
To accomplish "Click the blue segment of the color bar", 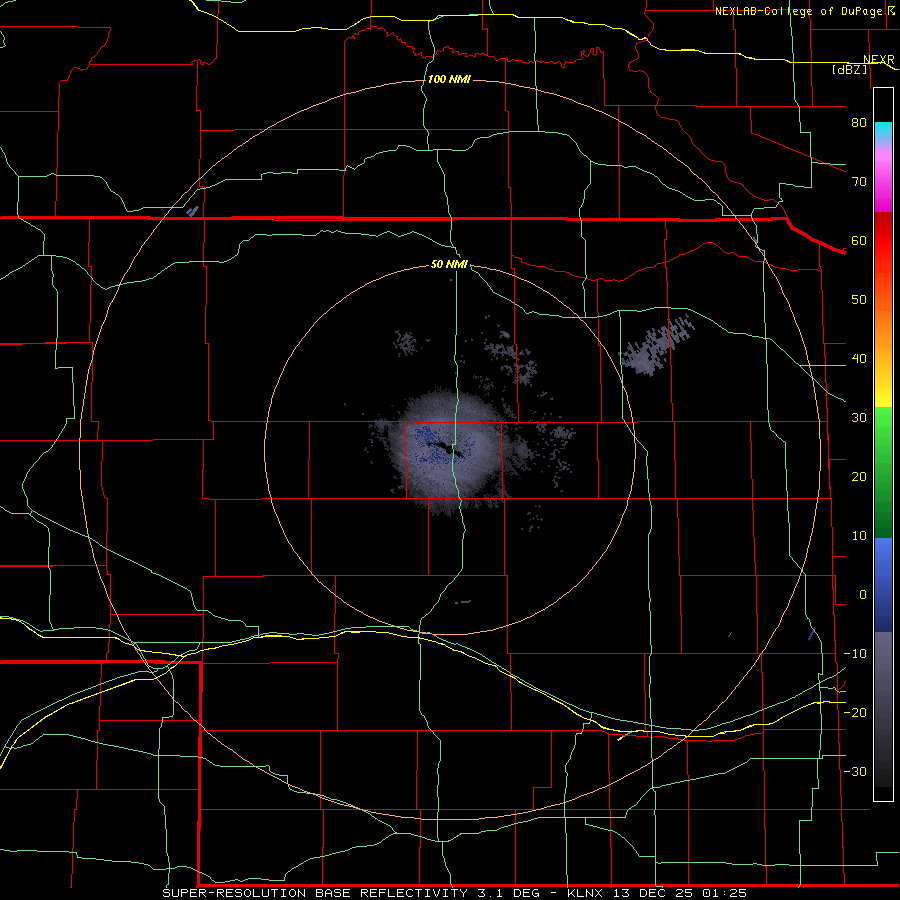I will click(883, 584).
